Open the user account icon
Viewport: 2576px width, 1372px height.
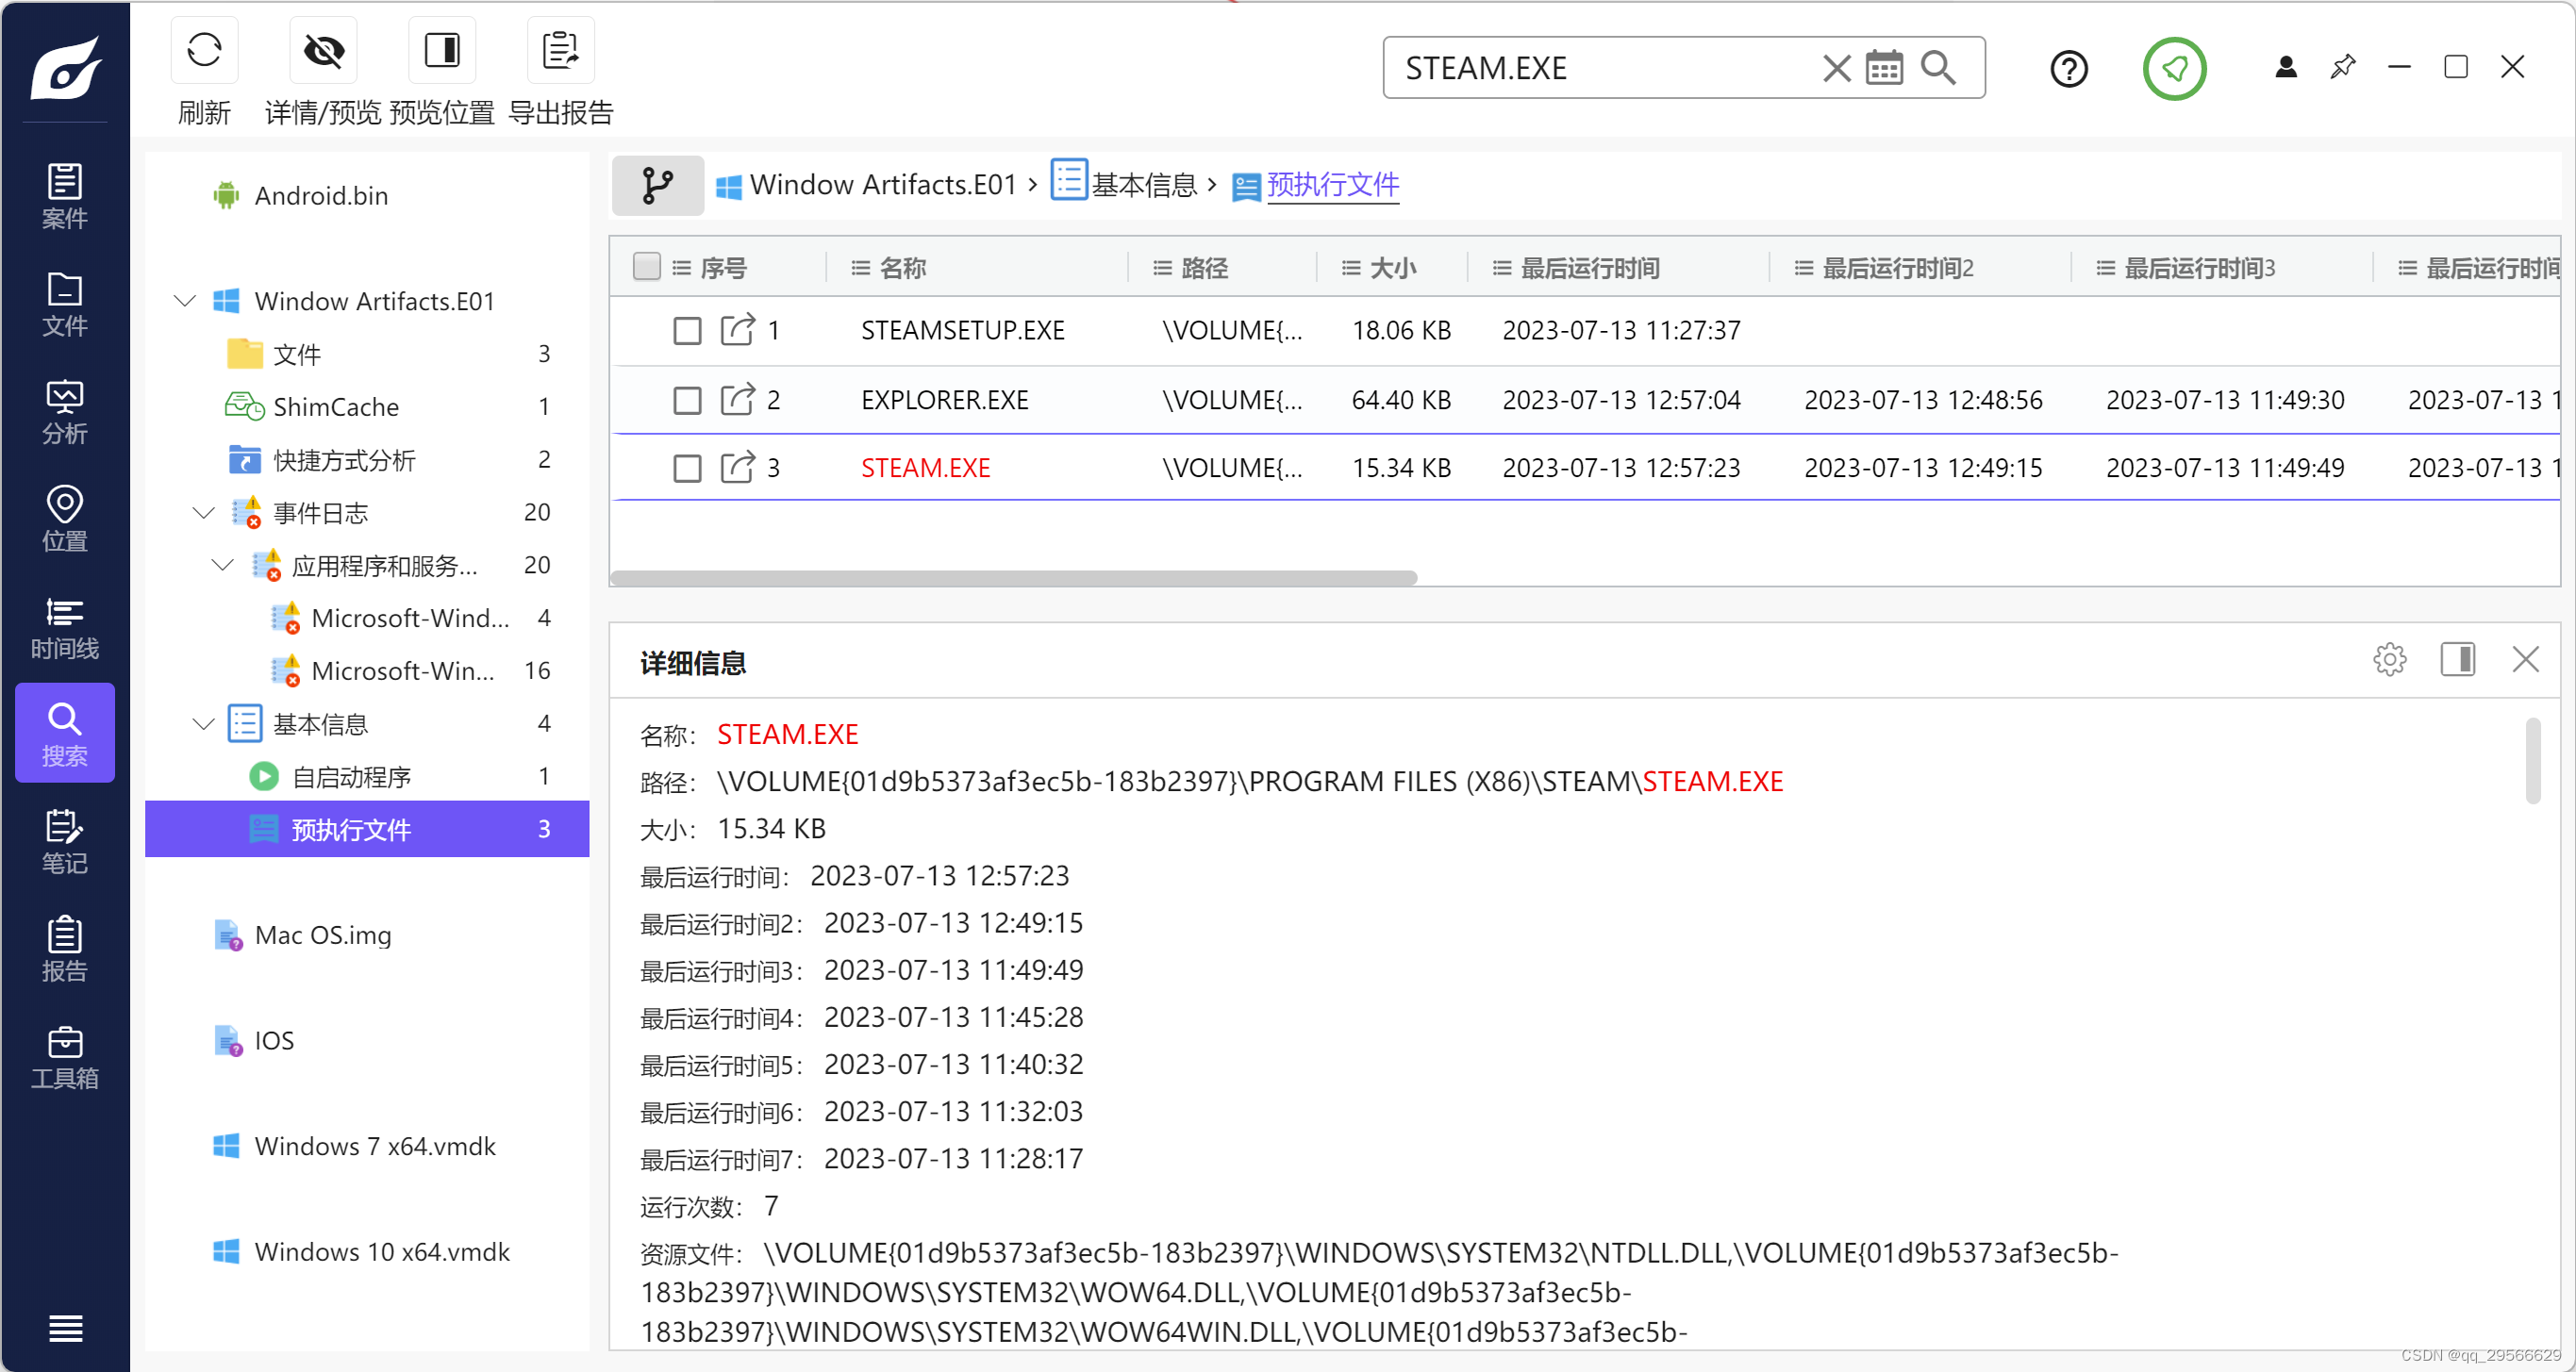pyautogui.click(x=2285, y=67)
